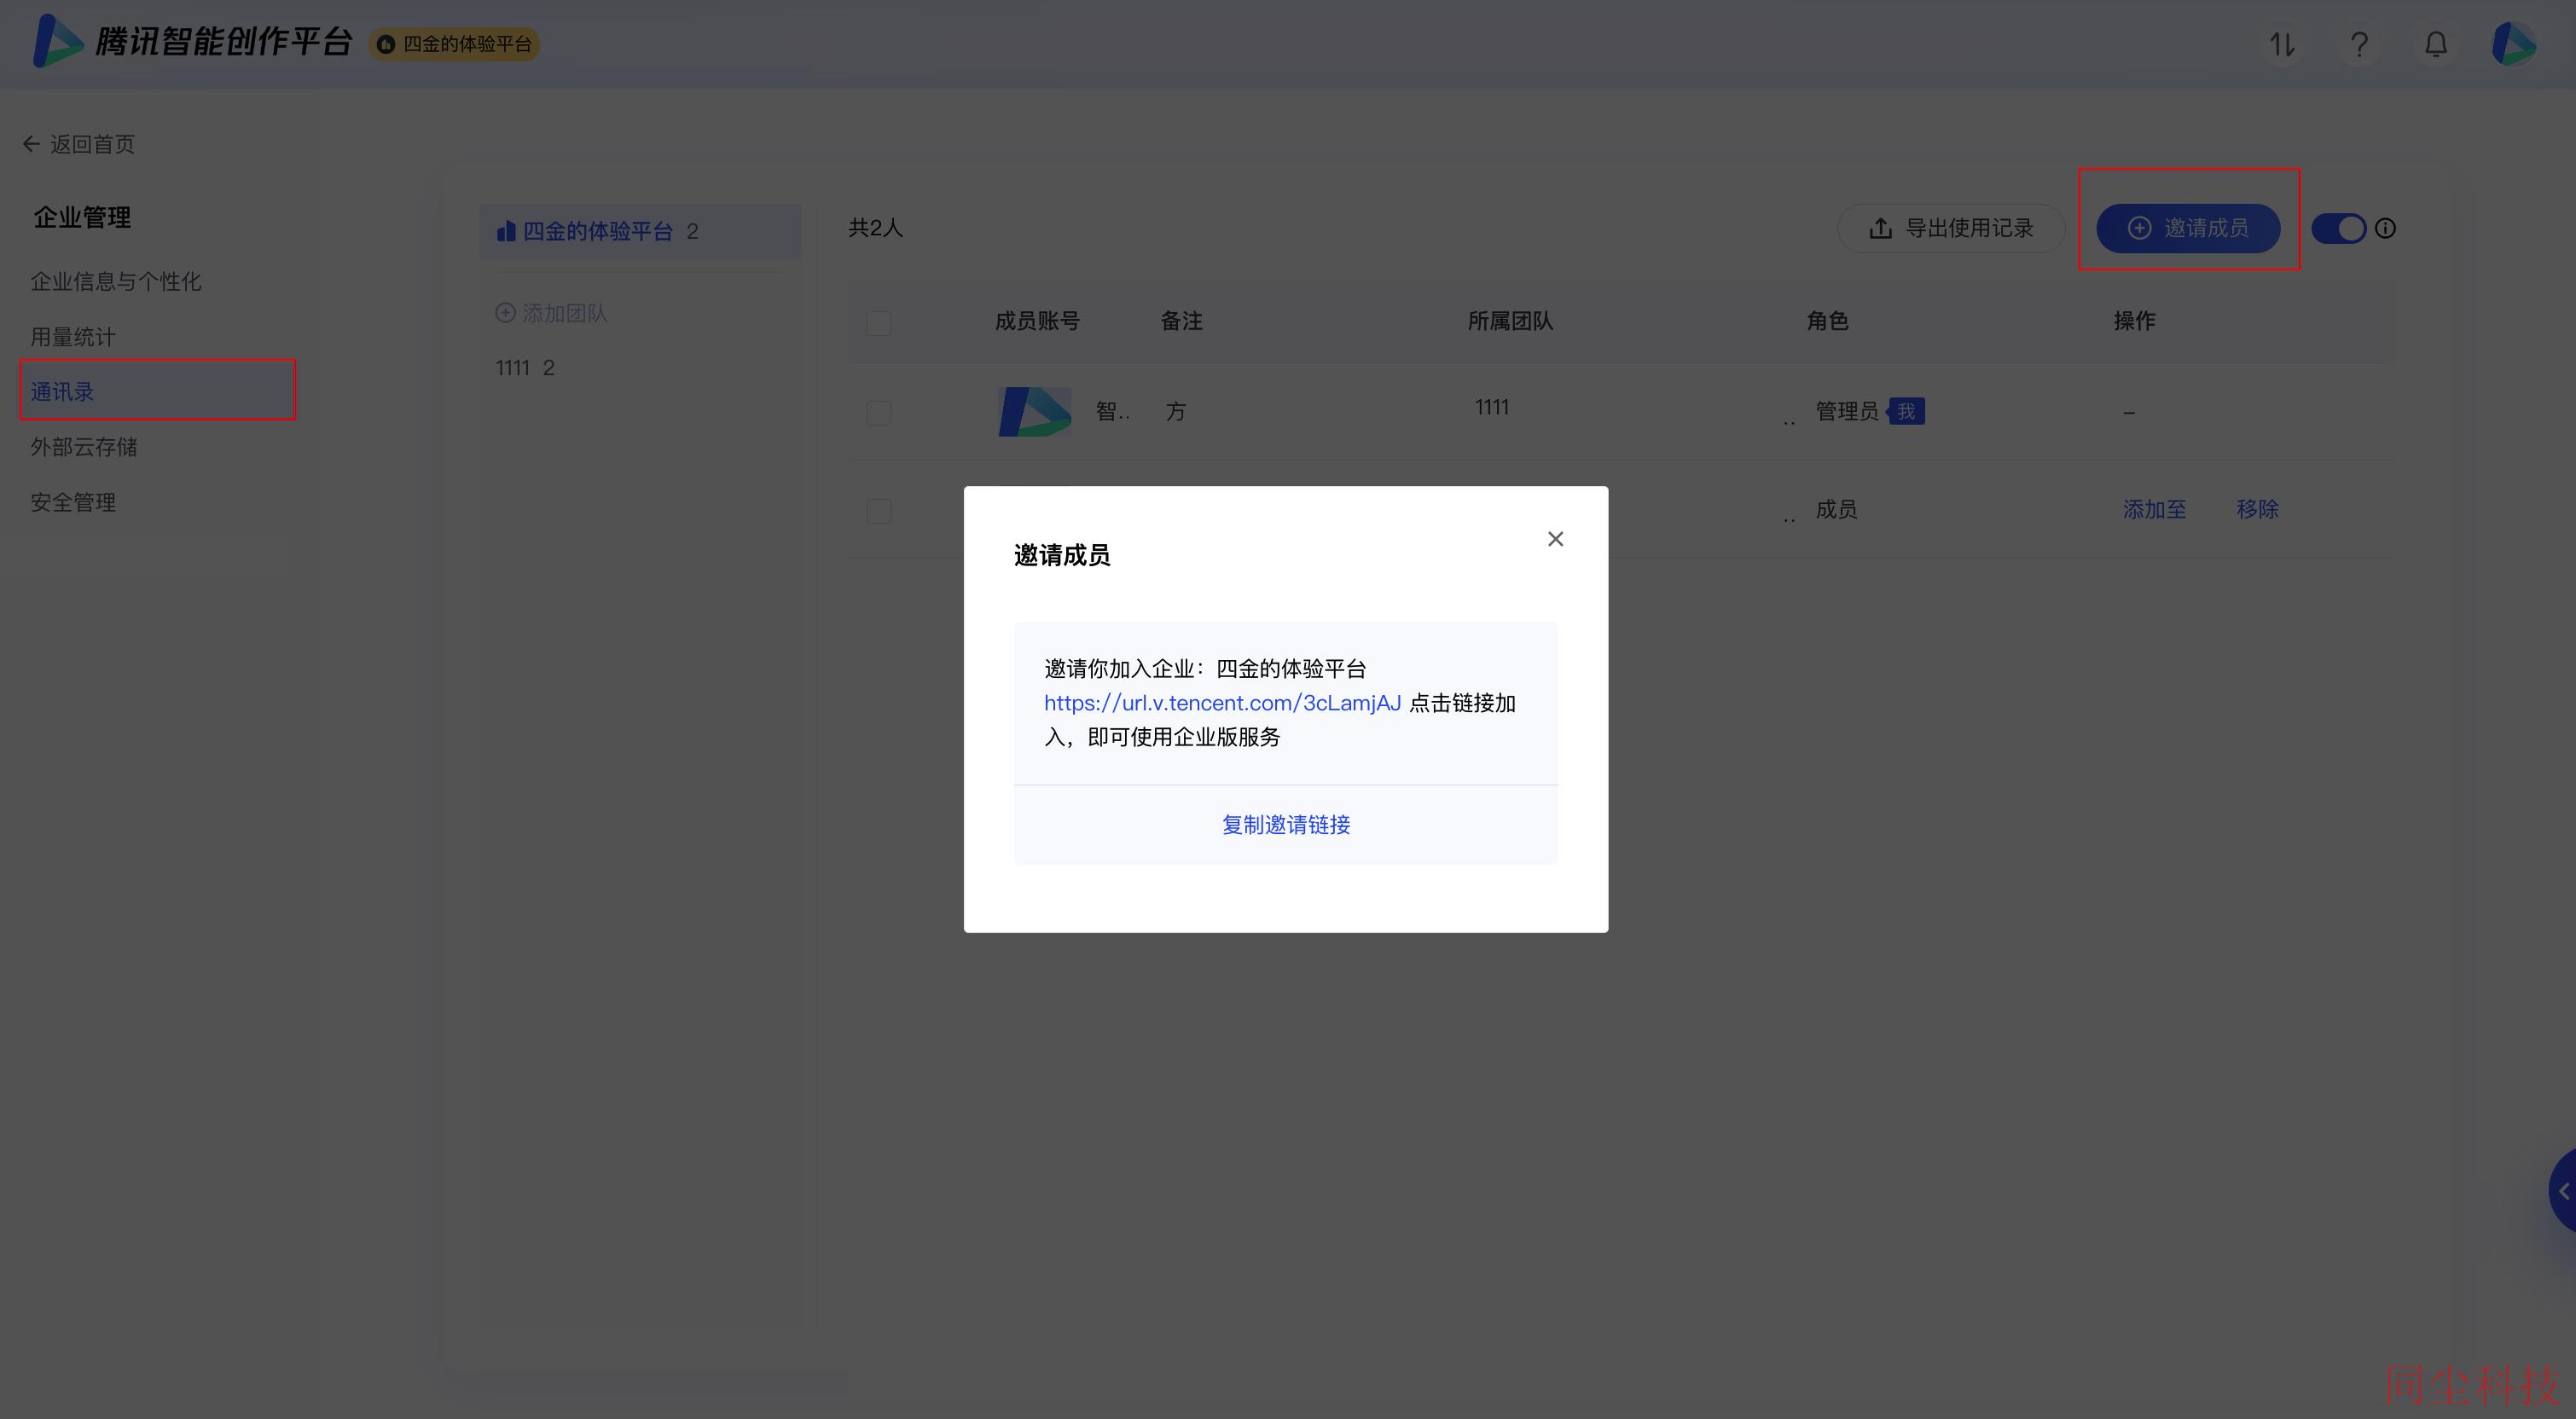Click 添加团队 with plus icon
This screenshot has height=1419, width=2576.
point(552,313)
